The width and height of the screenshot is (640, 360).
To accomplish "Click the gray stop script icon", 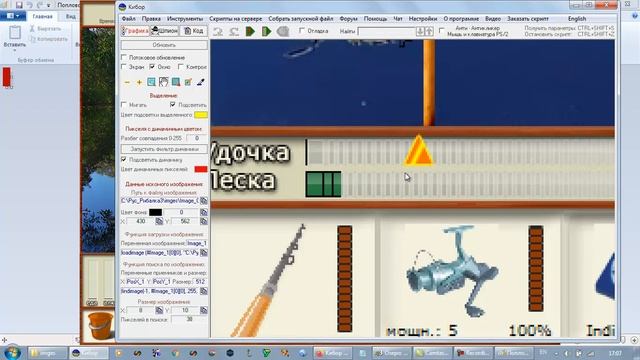I will [x=283, y=31].
